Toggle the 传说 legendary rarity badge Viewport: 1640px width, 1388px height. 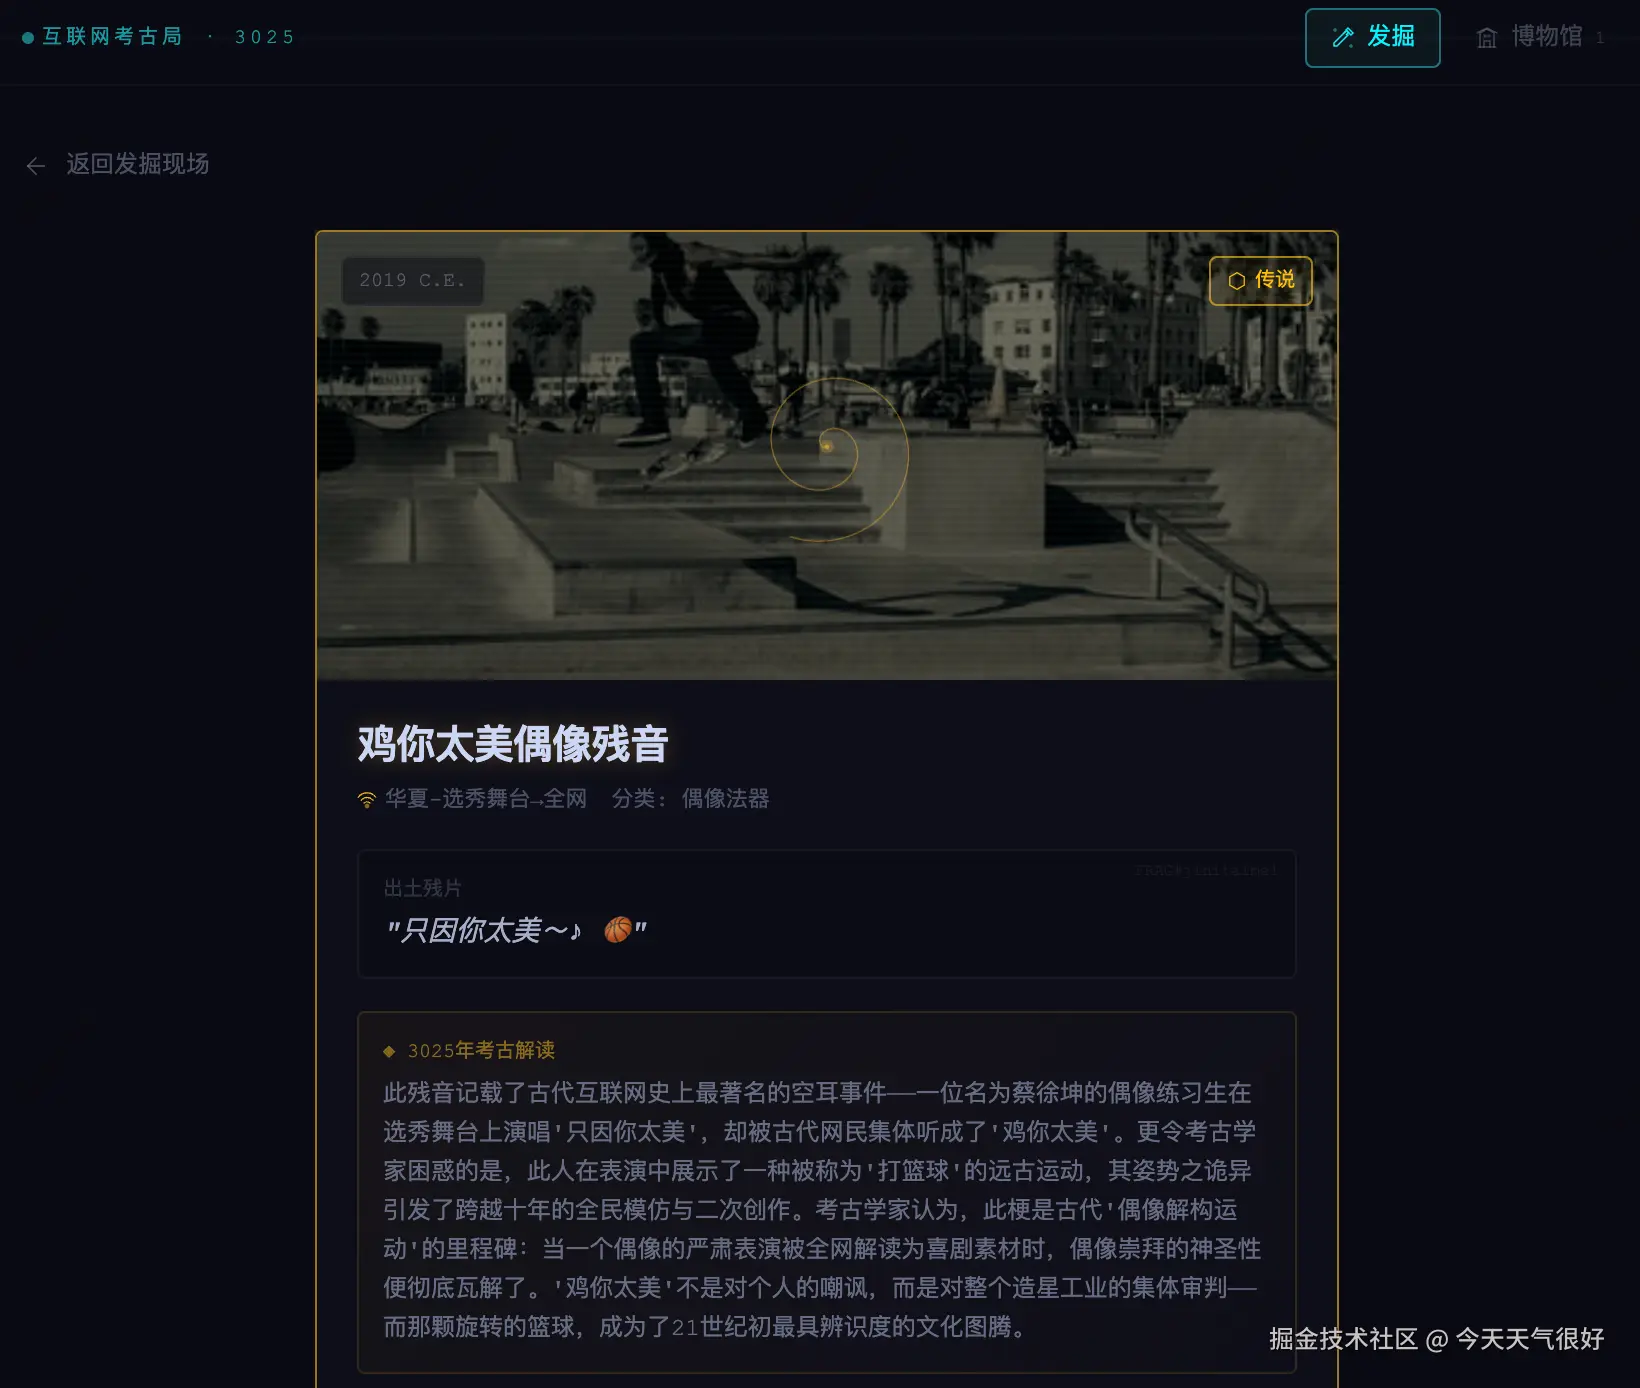click(x=1261, y=281)
